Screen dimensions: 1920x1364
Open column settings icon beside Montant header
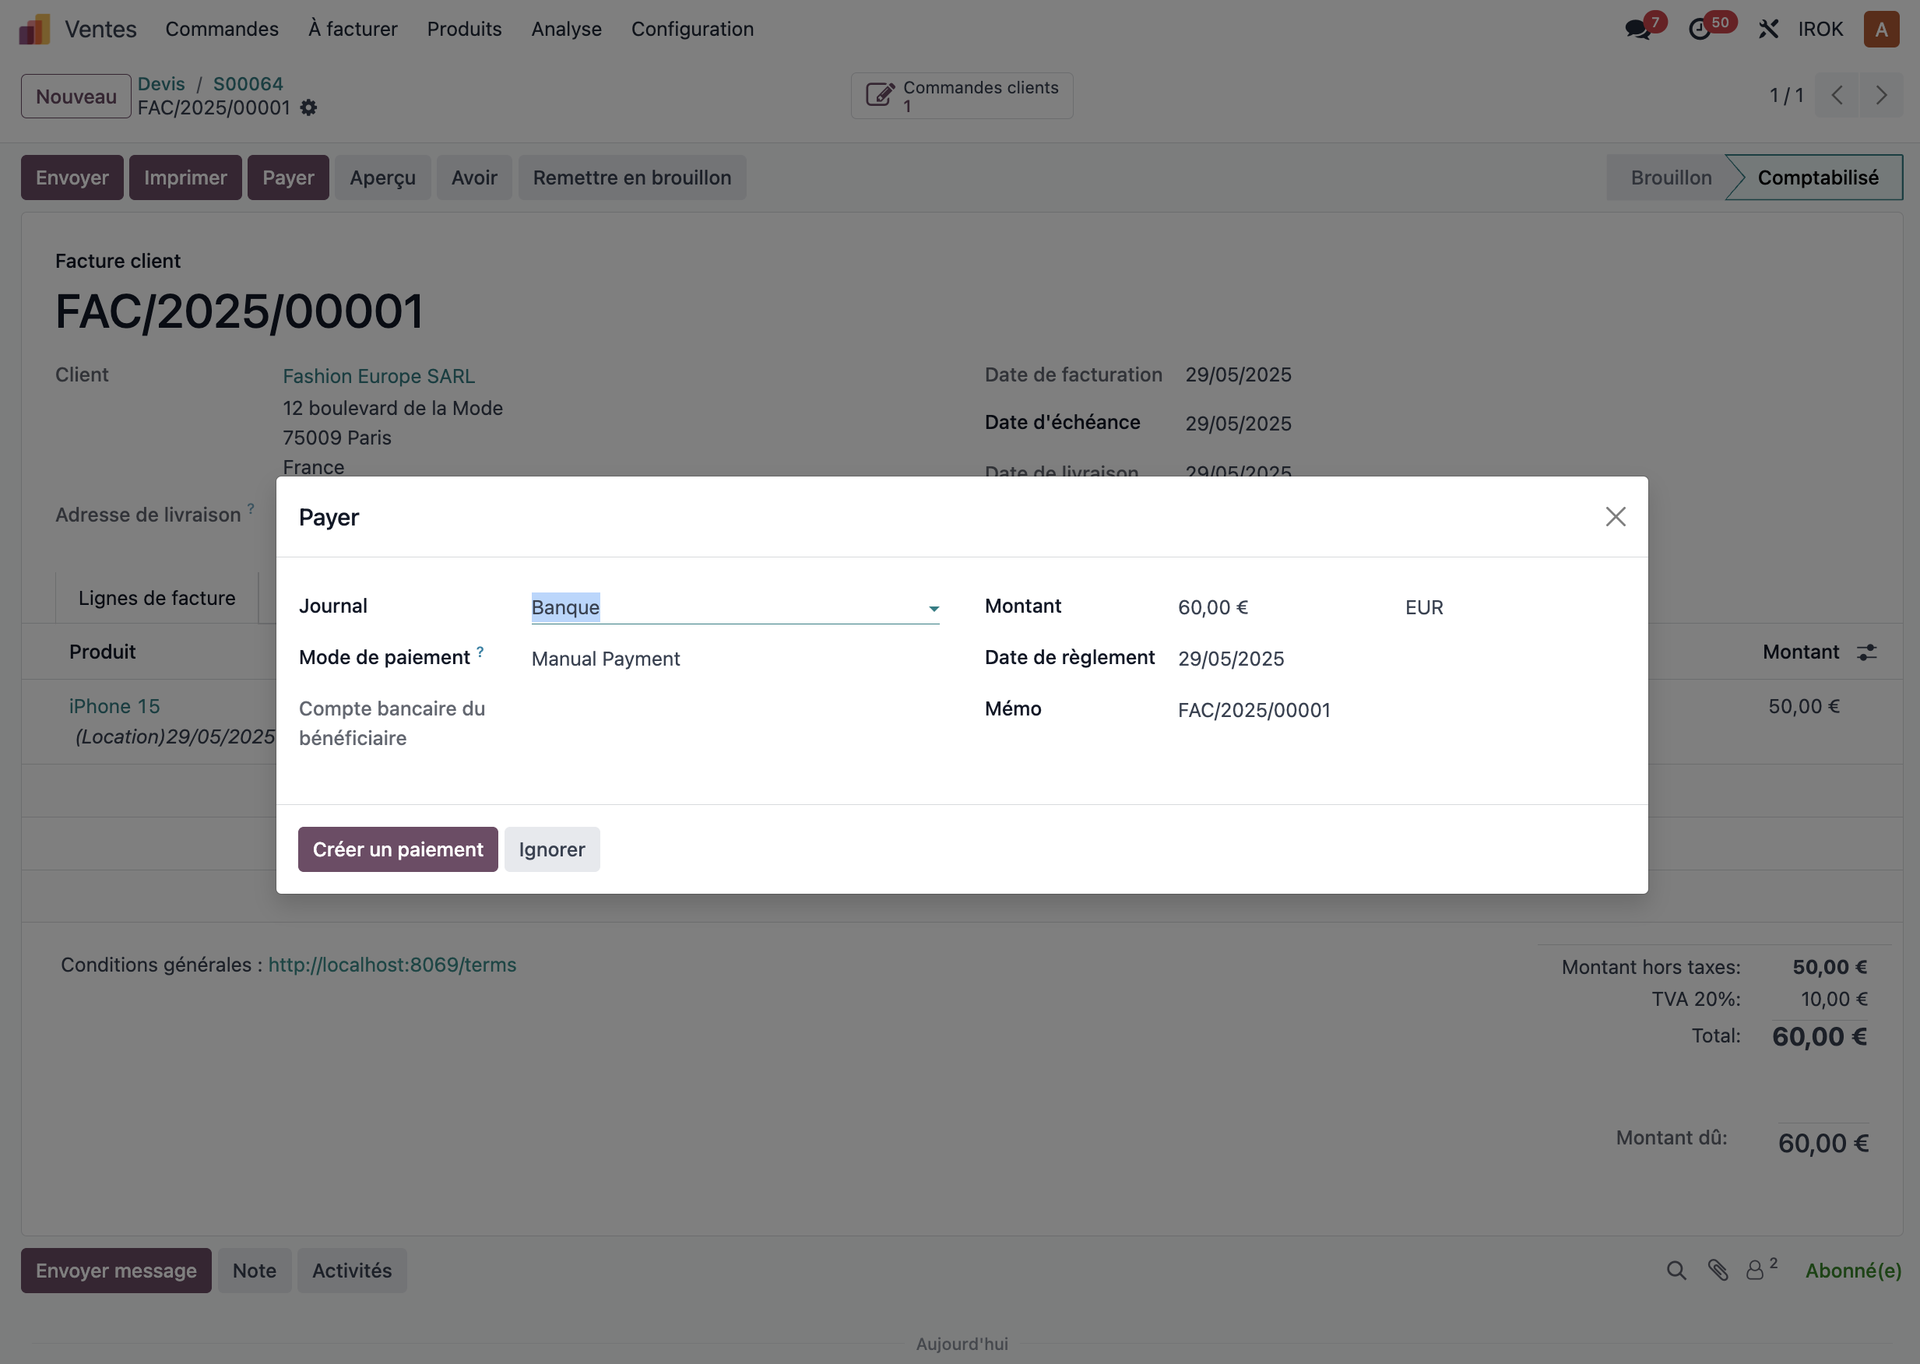(1867, 652)
